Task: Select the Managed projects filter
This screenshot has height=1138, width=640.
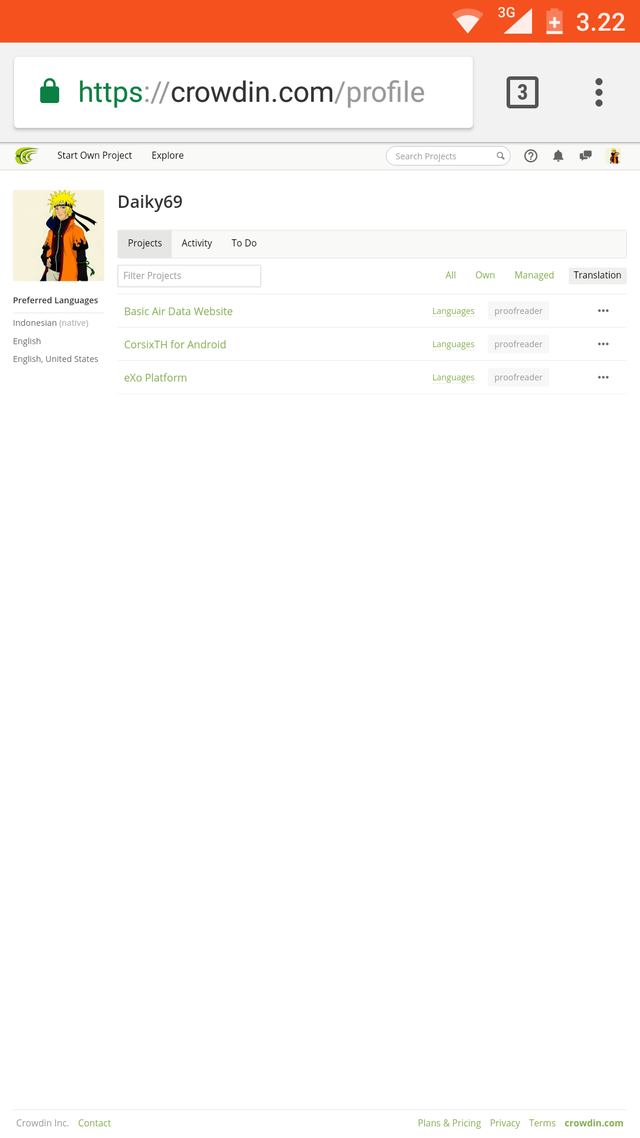Action: [x=534, y=275]
